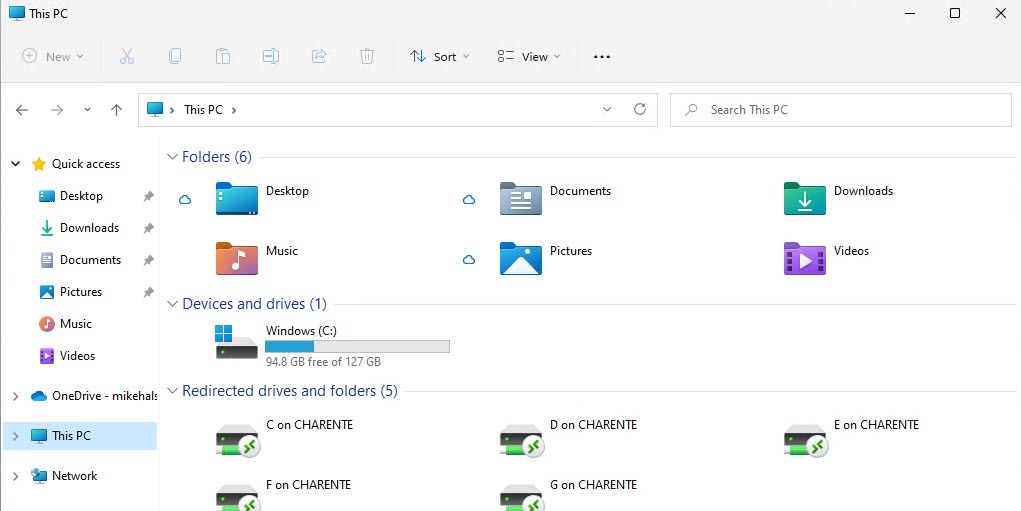Click the Copy icon in toolbar
Screen dimensions: 1021x511
tap(175, 57)
